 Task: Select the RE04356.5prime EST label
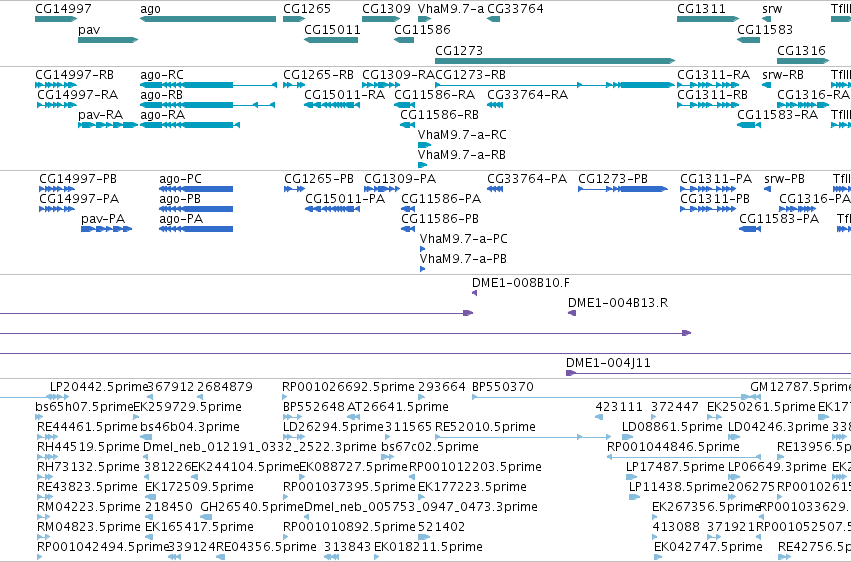(266, 547)
